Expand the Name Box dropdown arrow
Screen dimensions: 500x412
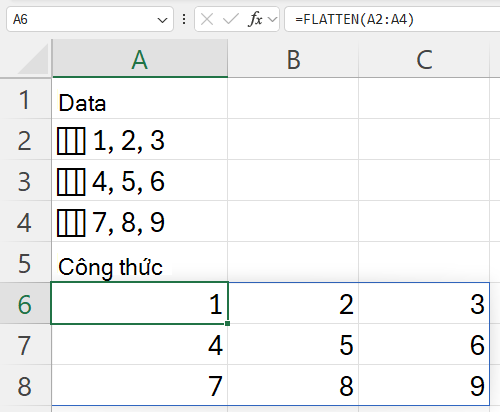click(x=162, y=20)
